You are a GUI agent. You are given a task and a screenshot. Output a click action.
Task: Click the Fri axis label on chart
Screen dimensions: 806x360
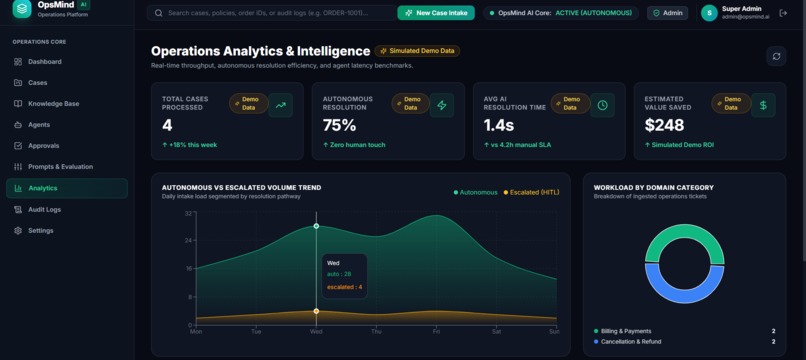[436, 332]
